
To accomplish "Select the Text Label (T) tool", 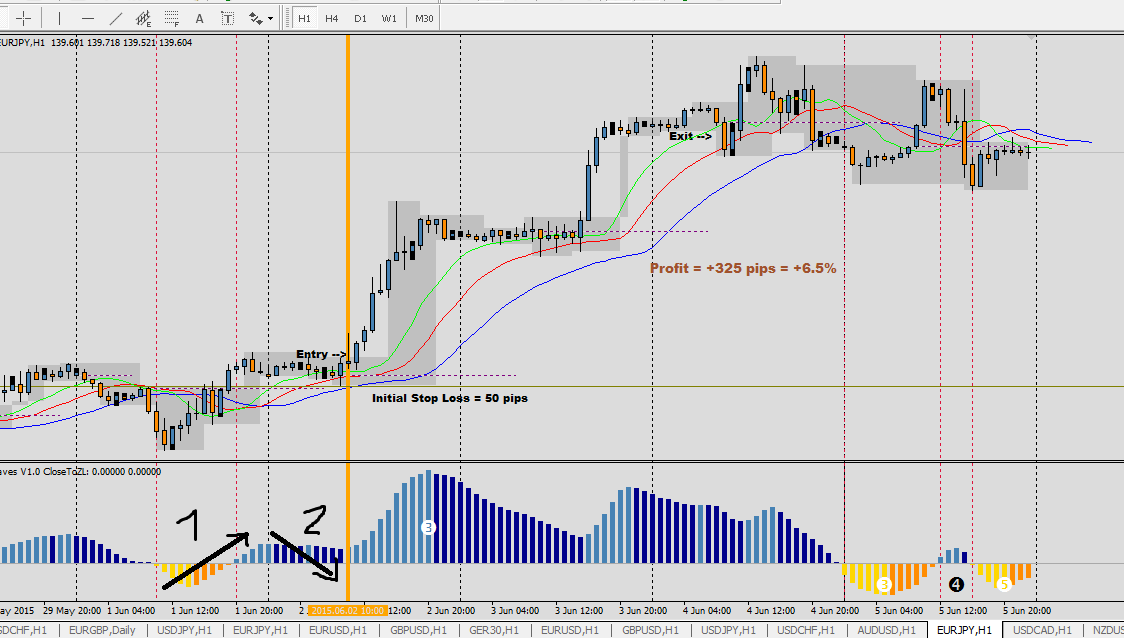I will [x=227, y=19].
